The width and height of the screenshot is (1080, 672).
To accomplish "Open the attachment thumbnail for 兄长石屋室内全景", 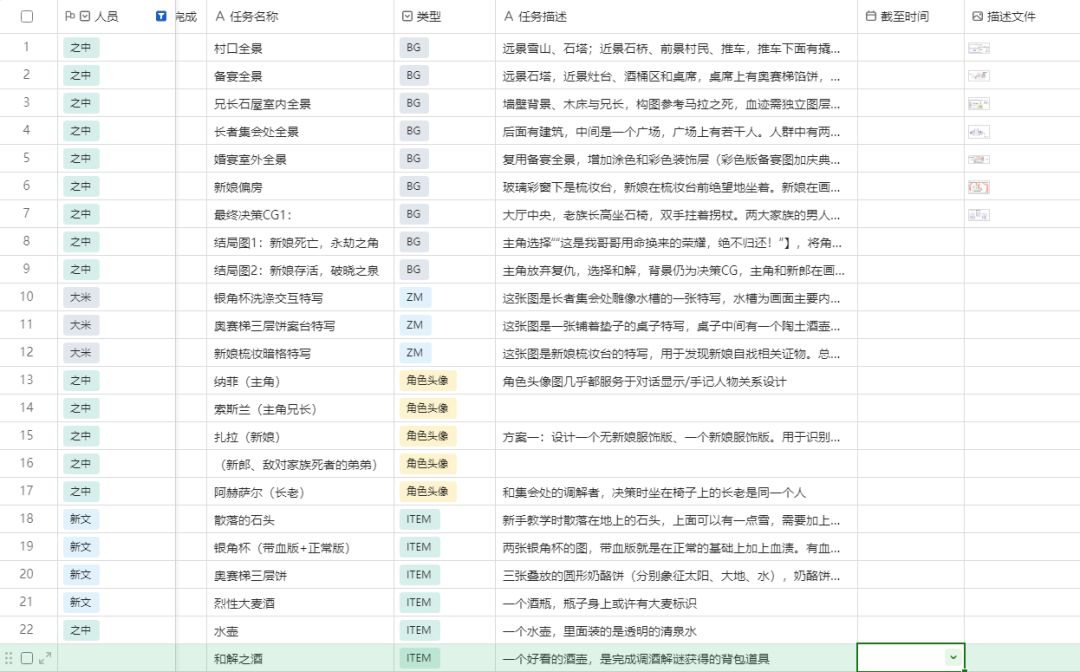I will tap(979, 104).
